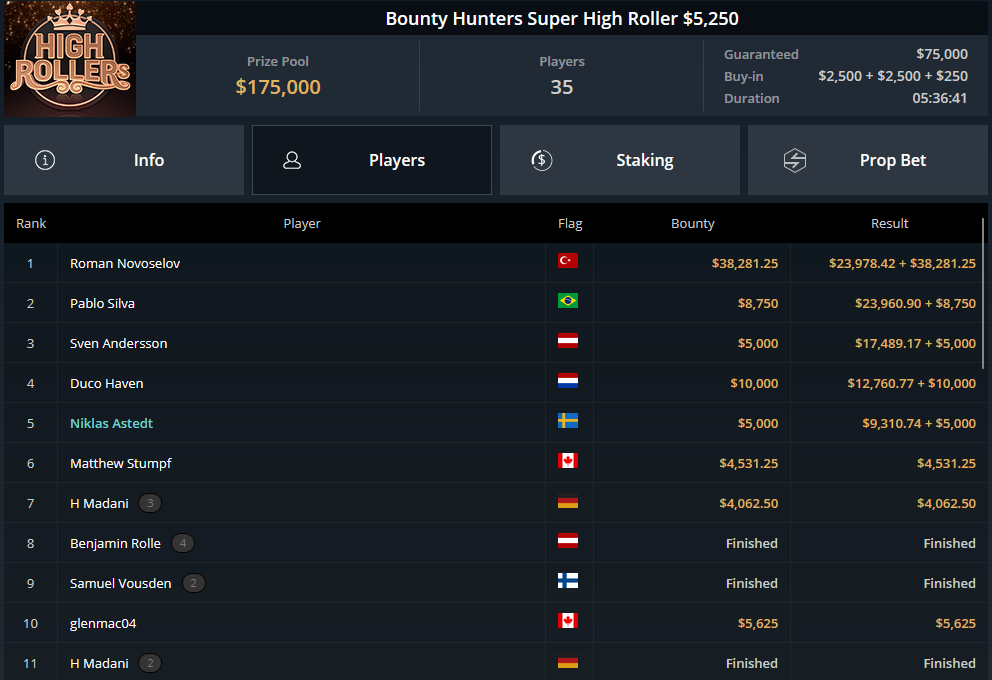This screenshot has height=680, width=992.
Task: Click the duration 05:36:41
Action: point(939,98)
